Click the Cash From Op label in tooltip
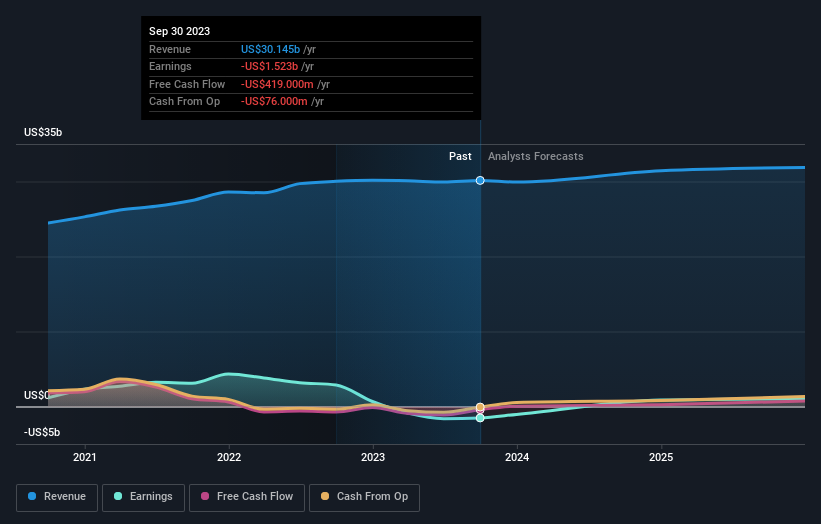This screenshot has width=821, height=524. point(184,102)
